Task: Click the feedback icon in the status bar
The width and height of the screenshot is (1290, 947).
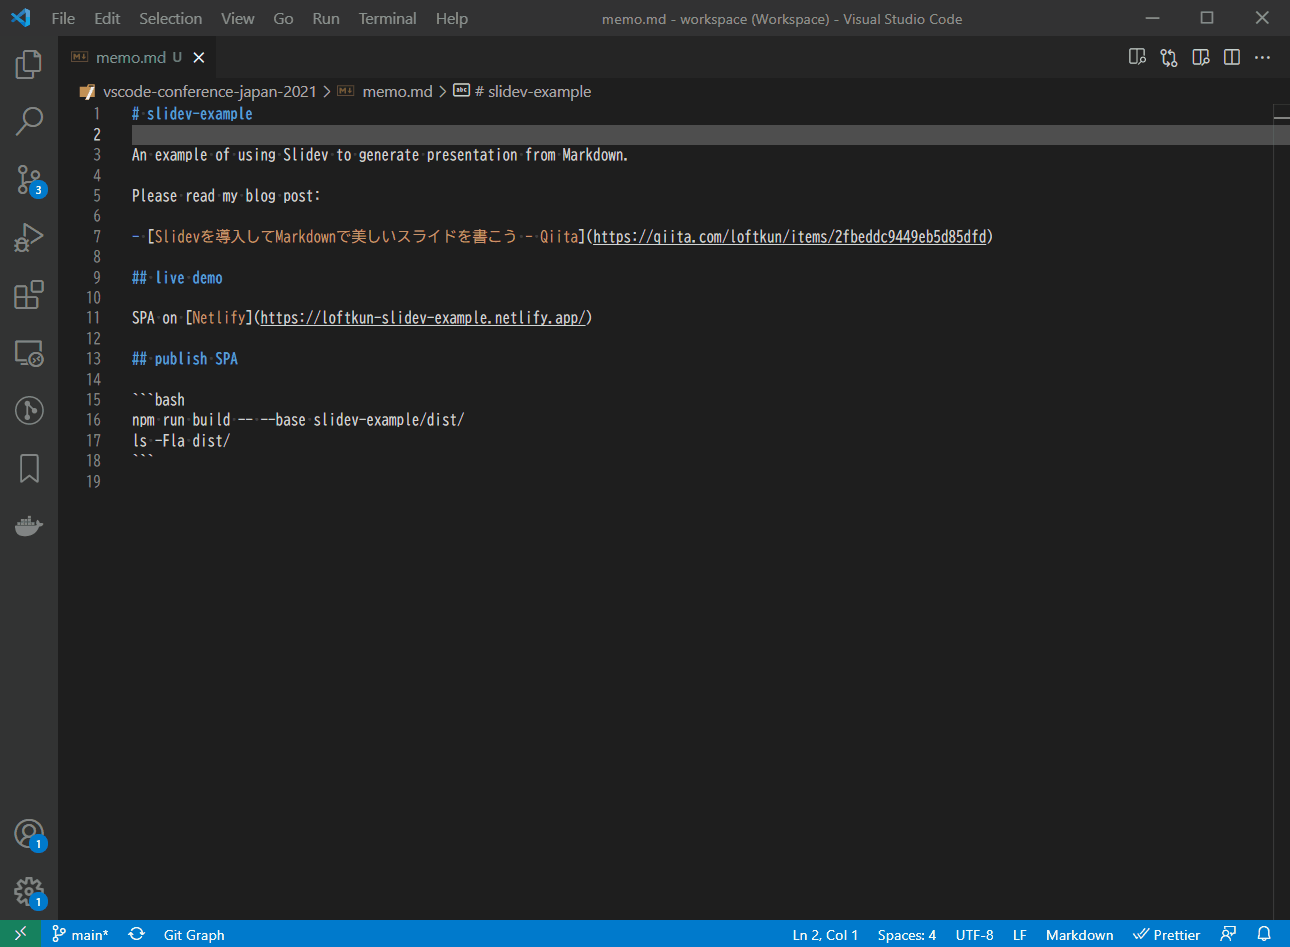Action: 1228,934
